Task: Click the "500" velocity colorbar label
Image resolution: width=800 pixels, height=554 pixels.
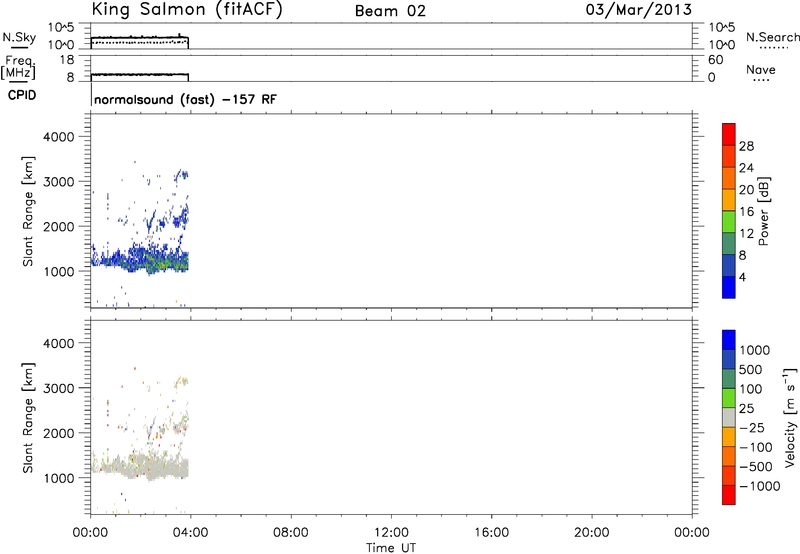Action: 752,369
